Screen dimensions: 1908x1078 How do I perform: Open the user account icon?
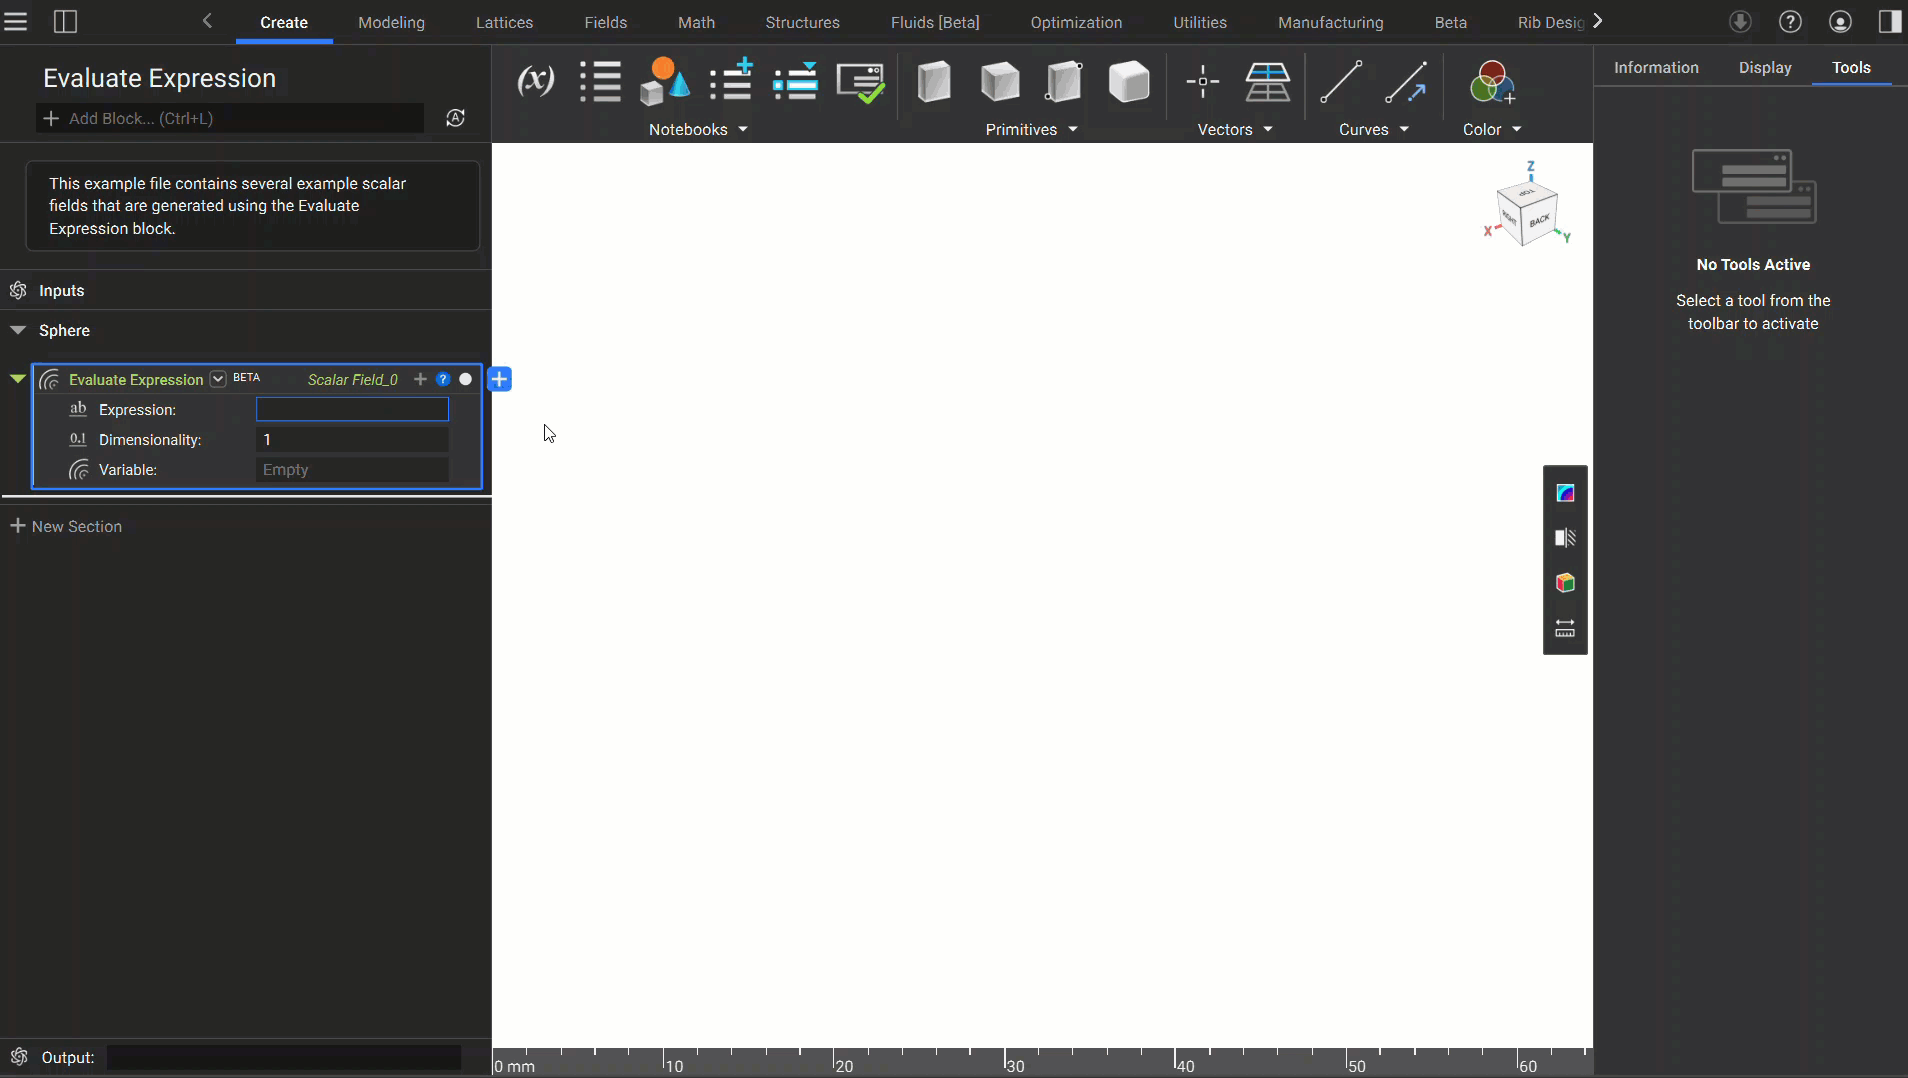pos(1840,21)
